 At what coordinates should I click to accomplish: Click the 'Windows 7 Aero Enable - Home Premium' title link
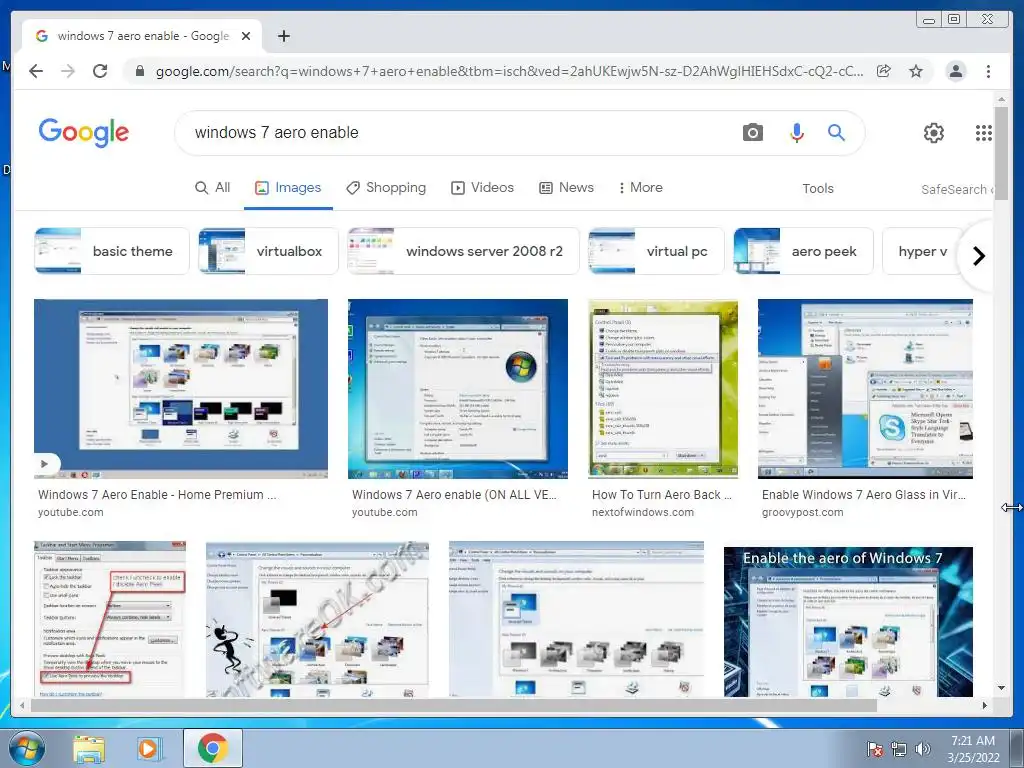(157, 495)
